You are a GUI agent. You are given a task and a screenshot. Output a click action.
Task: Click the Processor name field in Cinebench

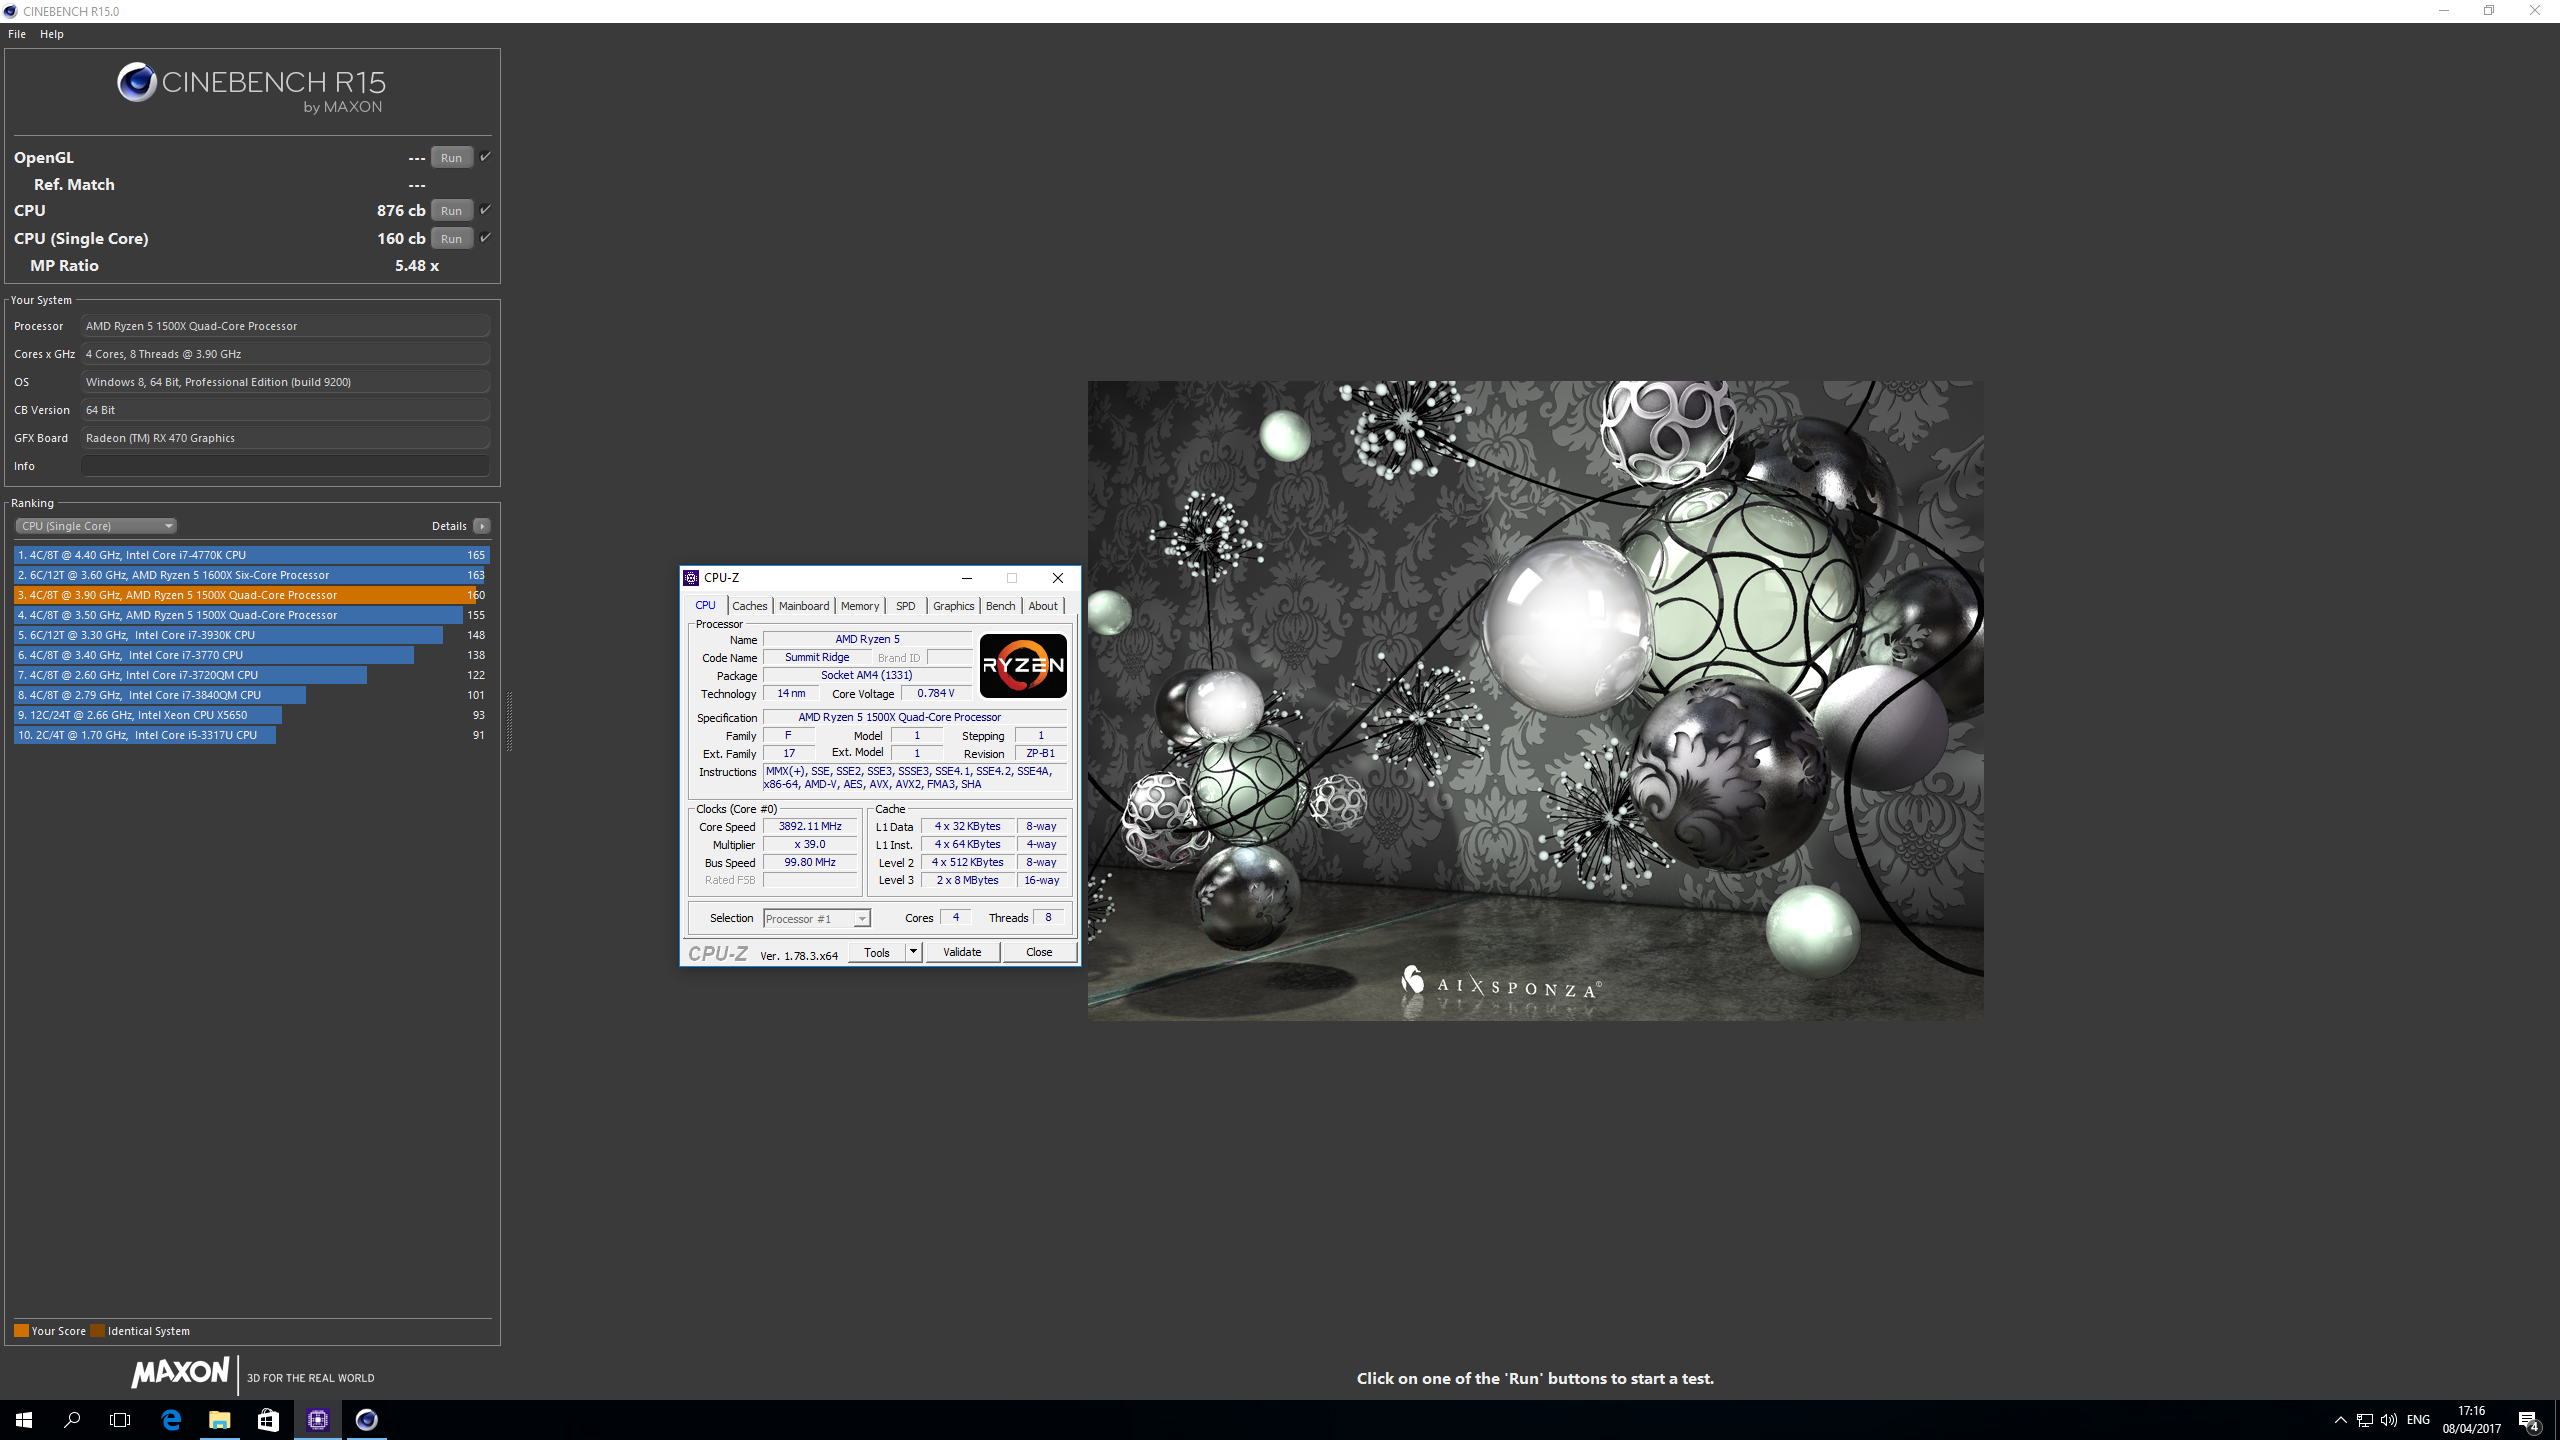[x=285, y=326]
